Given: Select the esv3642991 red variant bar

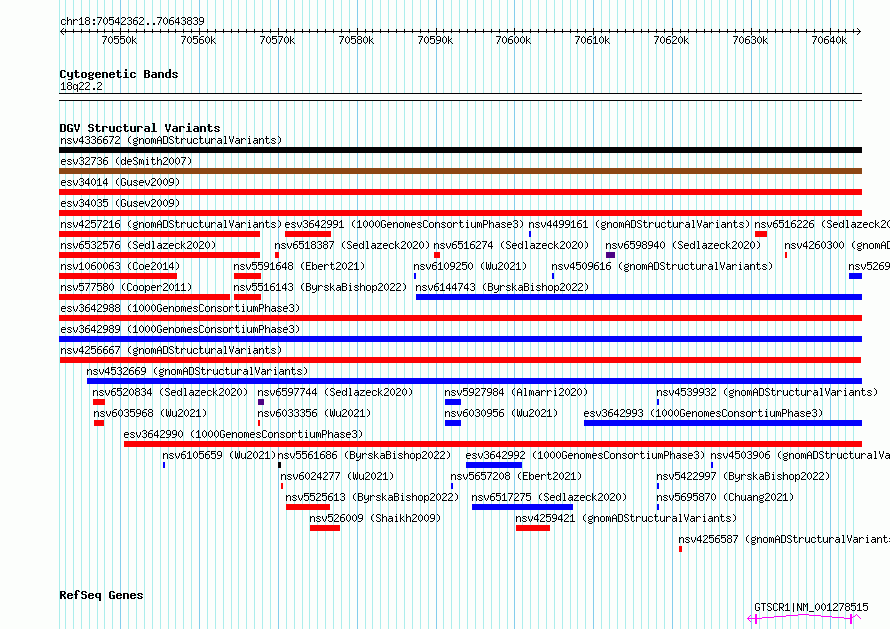Looking at the screenshot, I should pos(308,234).
